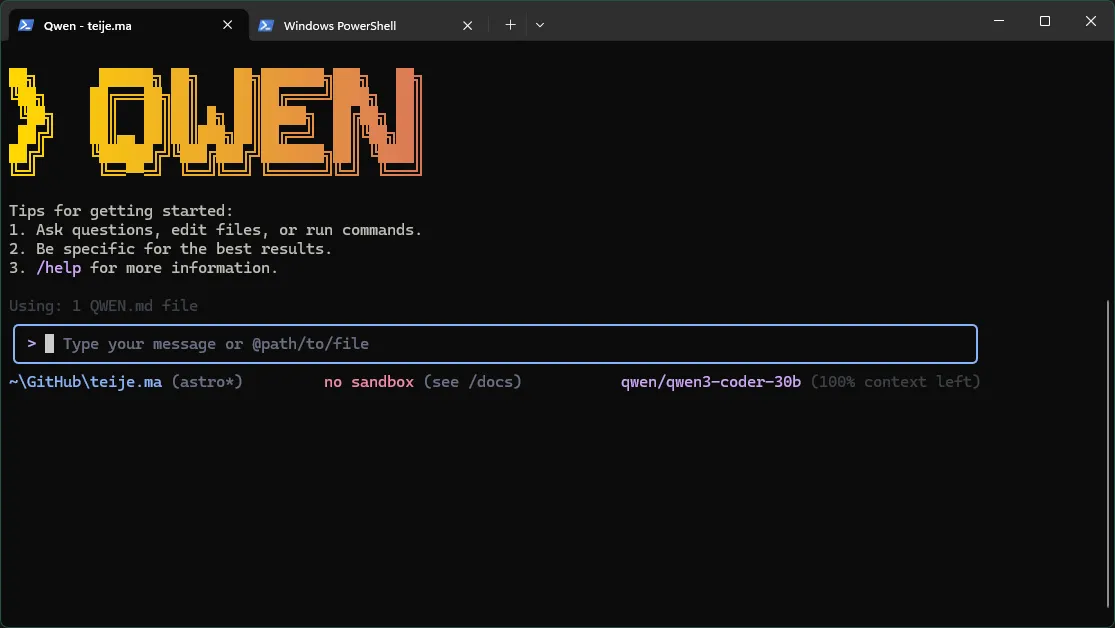Close the Windows PowerShell tab
Image resolution: width=1115 pixels, height=628 pixels.
coord(466,25)
